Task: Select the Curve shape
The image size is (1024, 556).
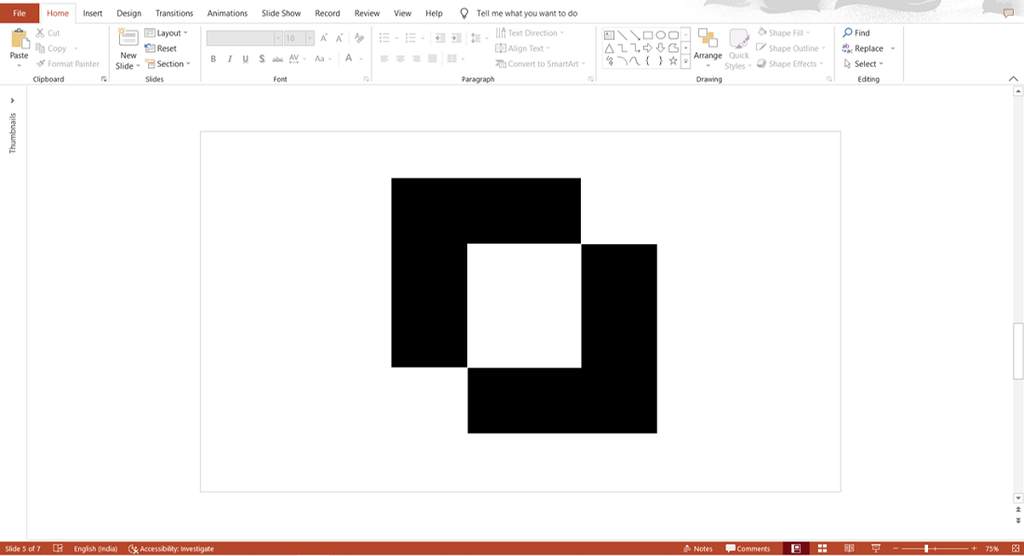Action: click(x=635, y=61)
